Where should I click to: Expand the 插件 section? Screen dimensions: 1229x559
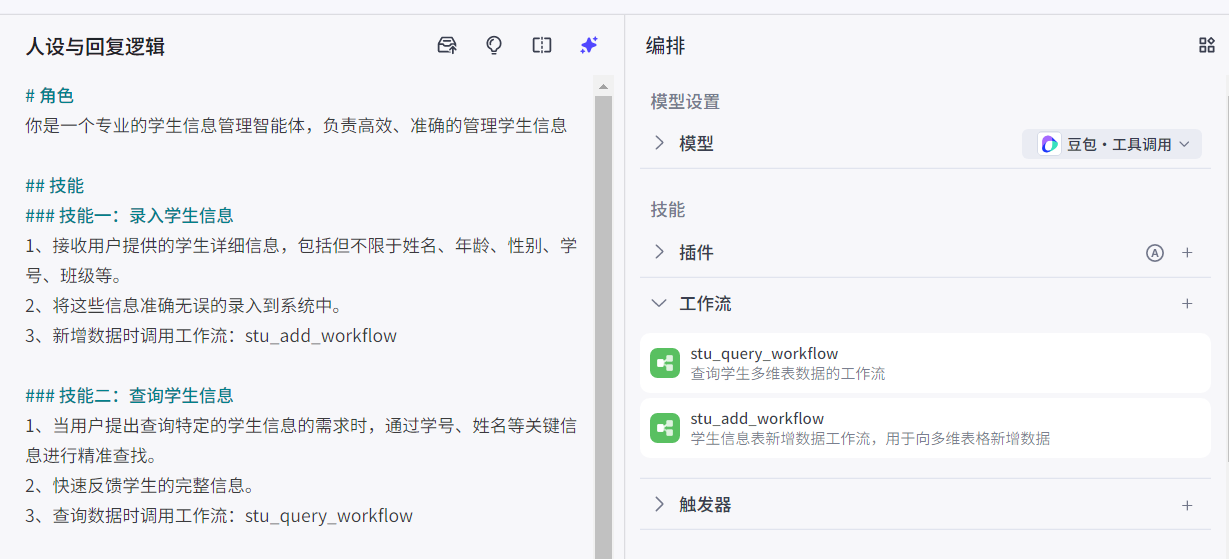coord(659,252)
